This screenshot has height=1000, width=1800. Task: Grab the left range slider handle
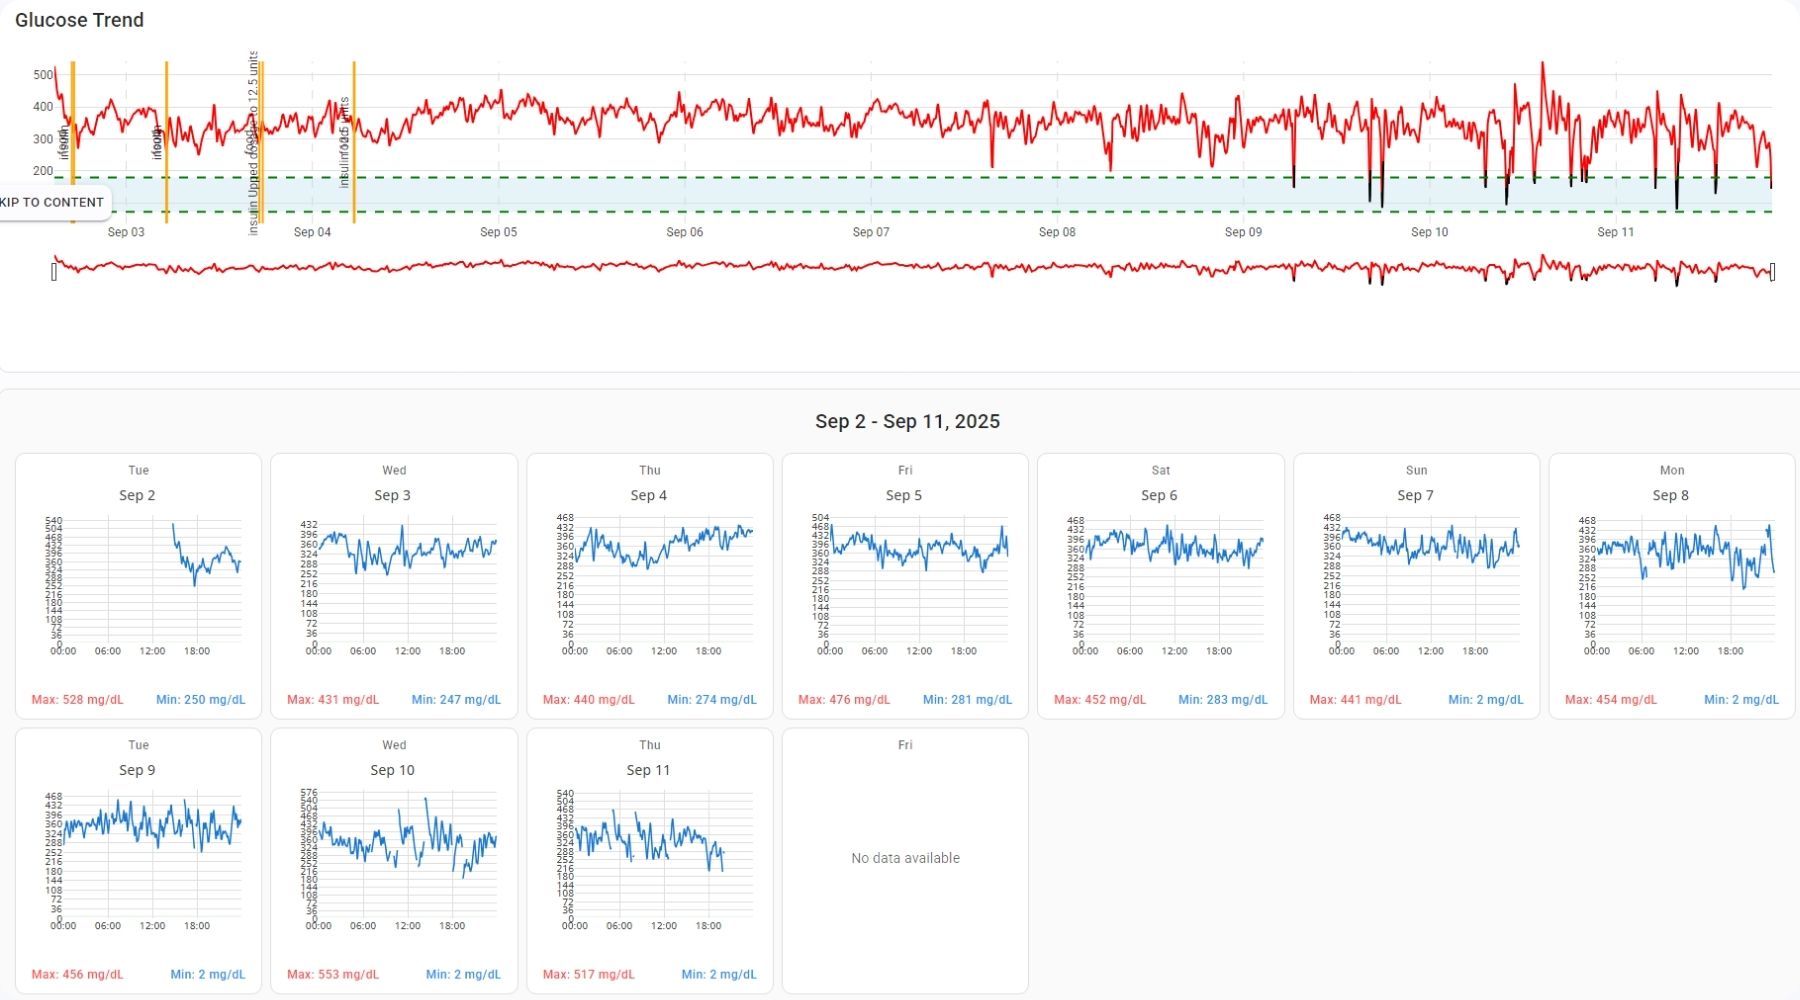[54, 272]
